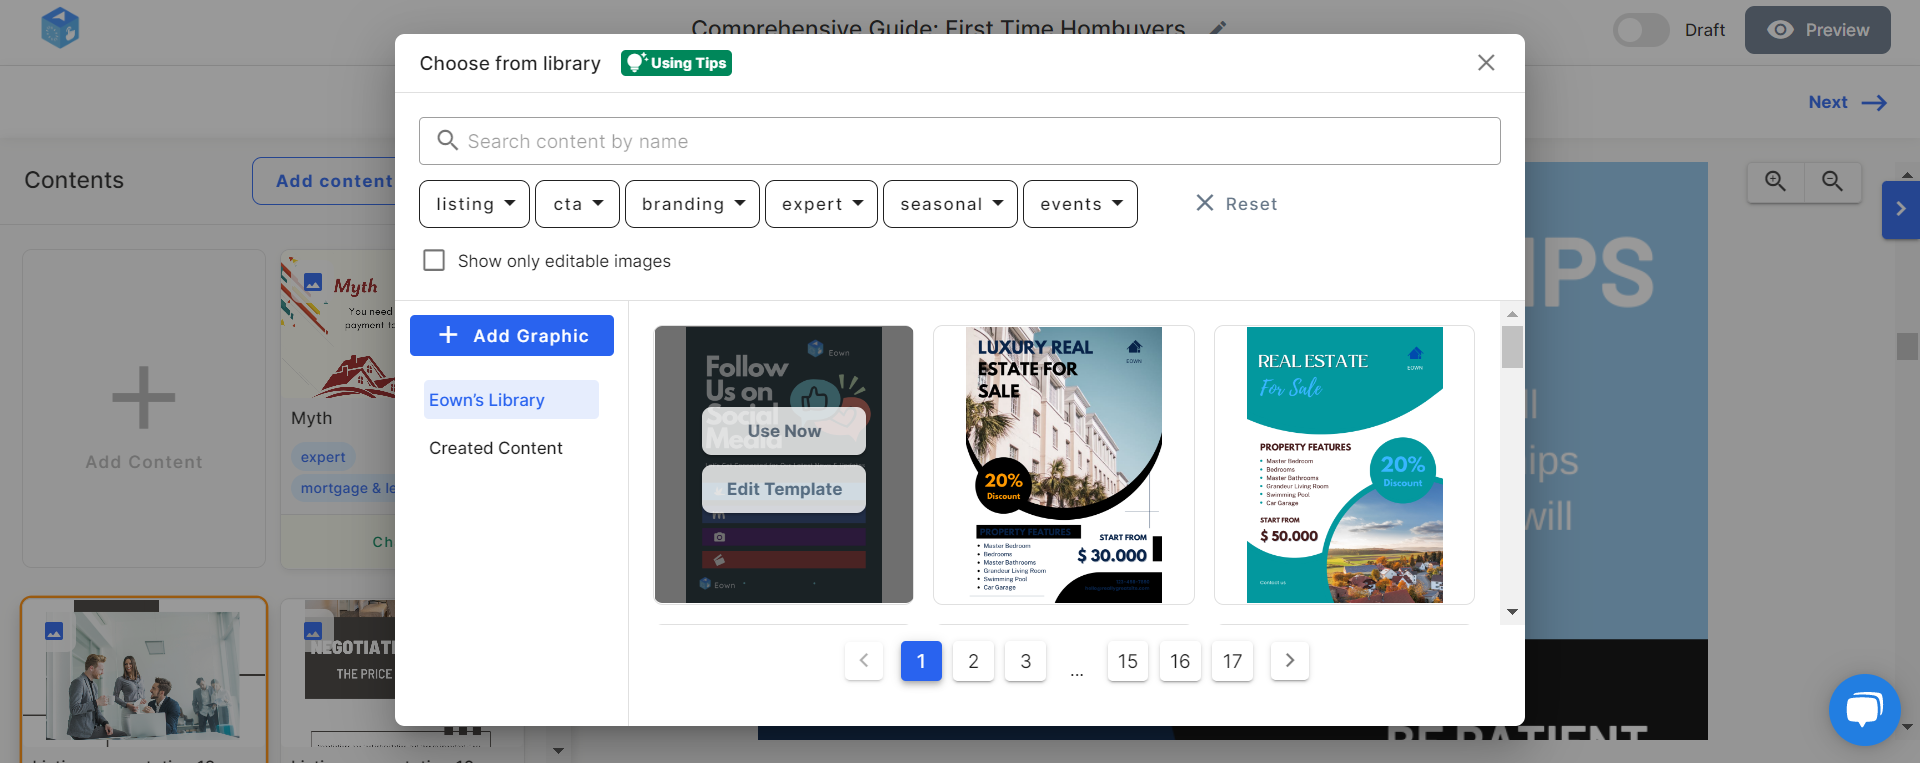Go to page 2

pyautogui.click(x=973, y=661)
